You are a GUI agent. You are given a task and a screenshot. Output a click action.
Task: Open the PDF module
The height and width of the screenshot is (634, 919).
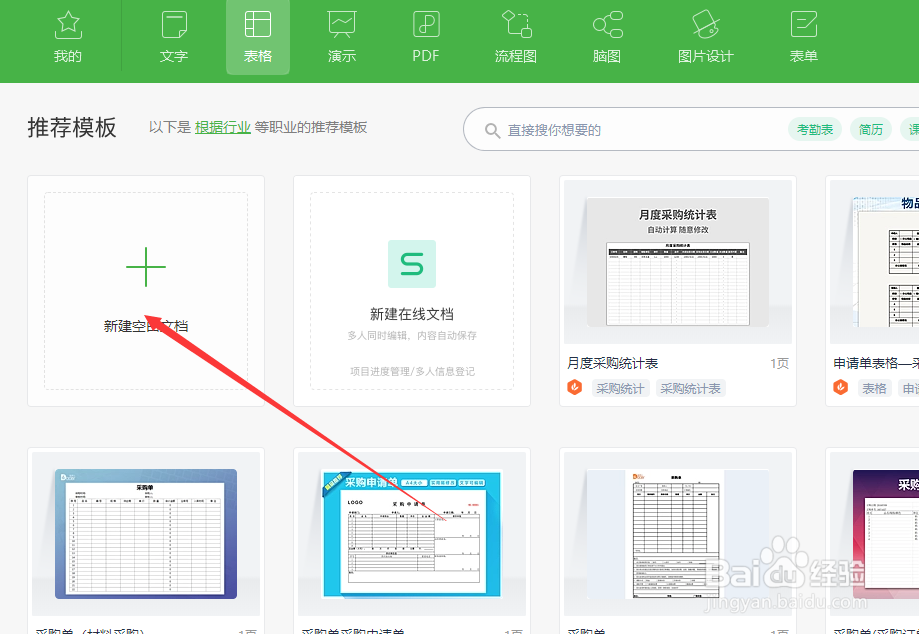click(x=425, y=37)
